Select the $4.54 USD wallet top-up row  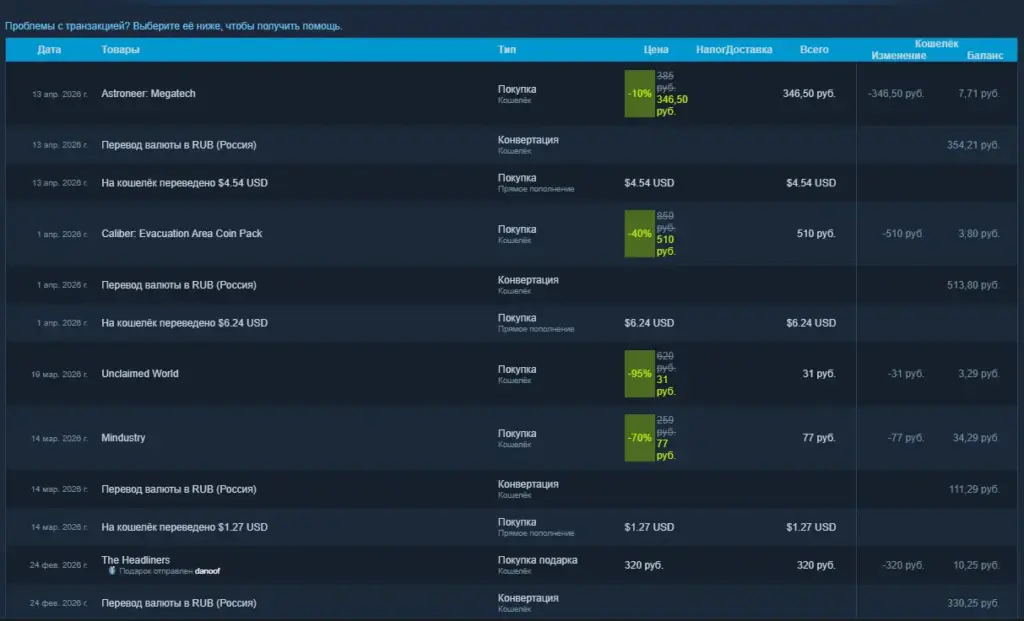(184, 183)
